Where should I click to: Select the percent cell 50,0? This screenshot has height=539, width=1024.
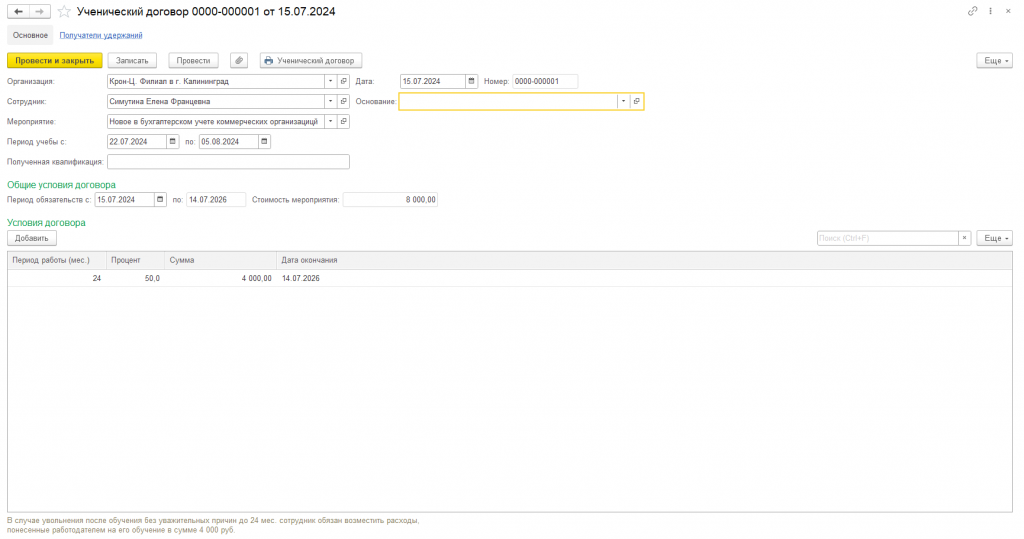click(x=135, y=278)
